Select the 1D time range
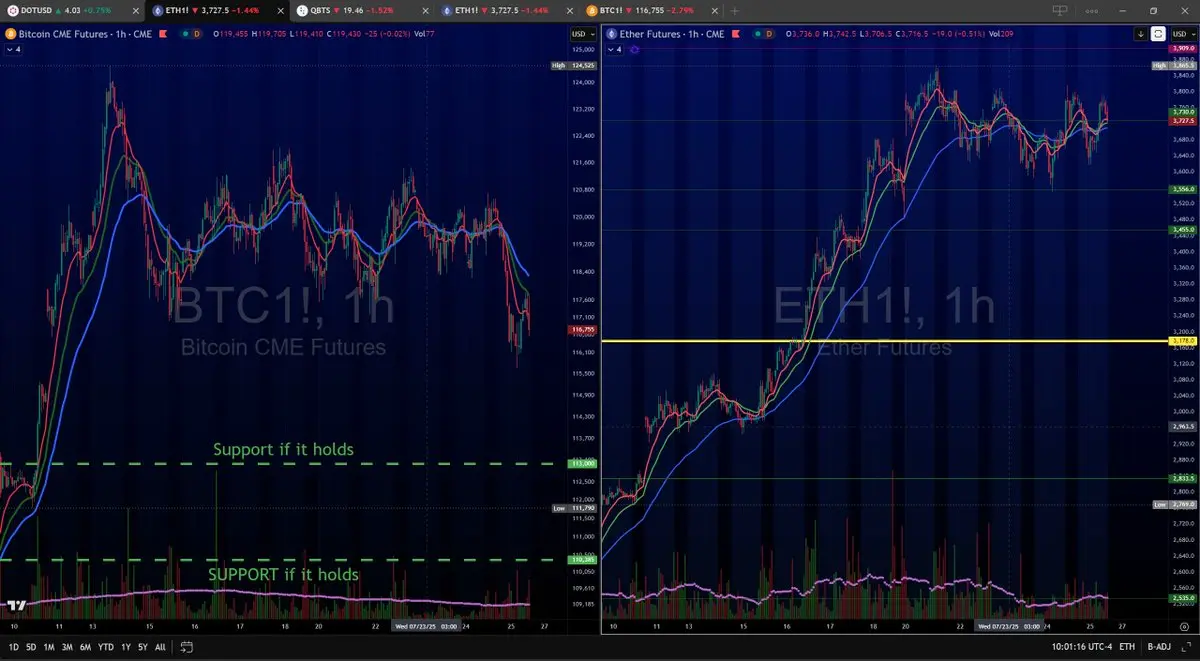1200x661 pixels. 14,647
